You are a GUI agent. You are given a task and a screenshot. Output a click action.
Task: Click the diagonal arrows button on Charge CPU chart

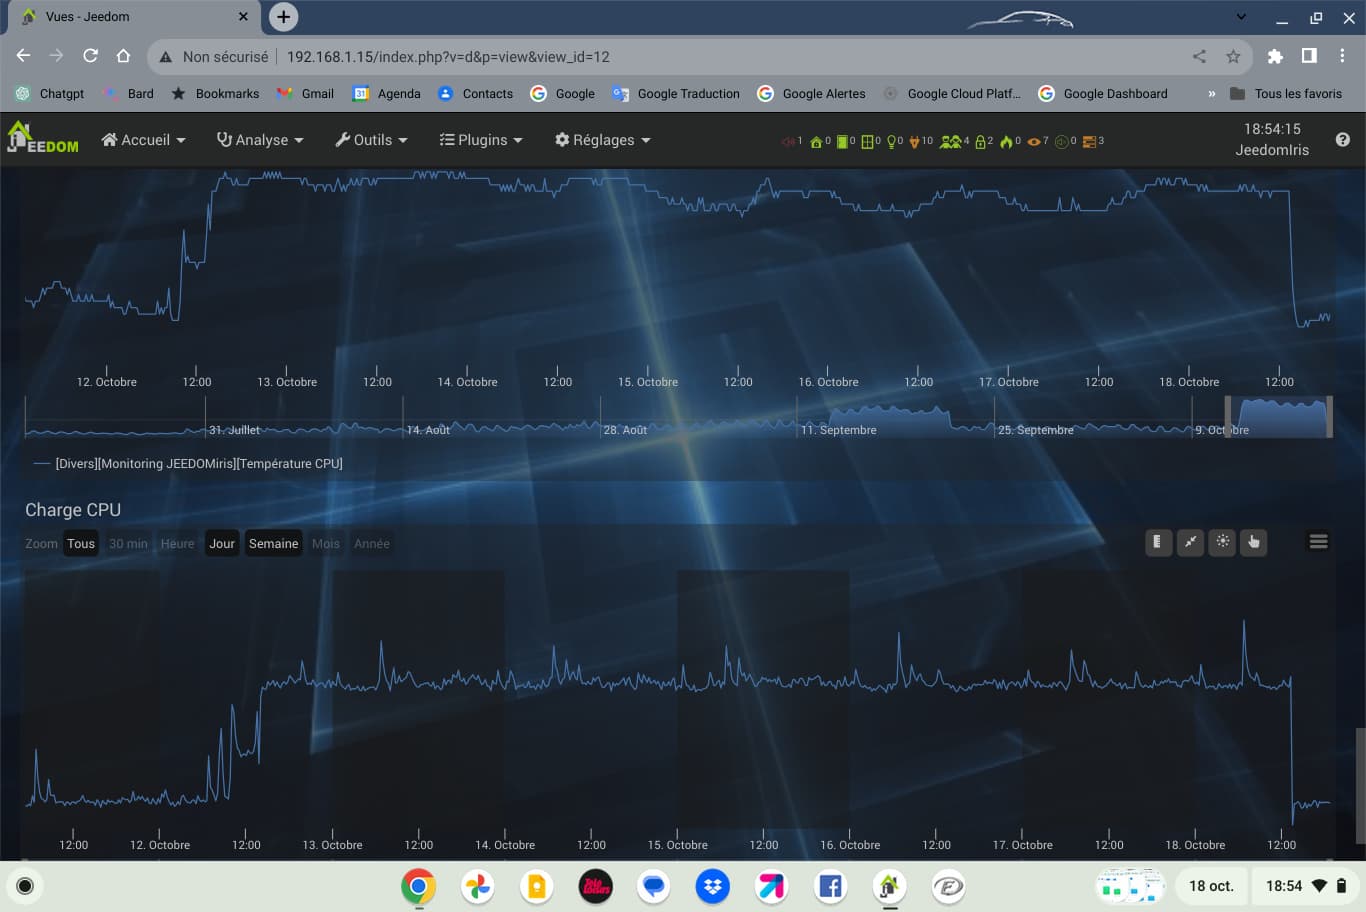pos(1190,542)
